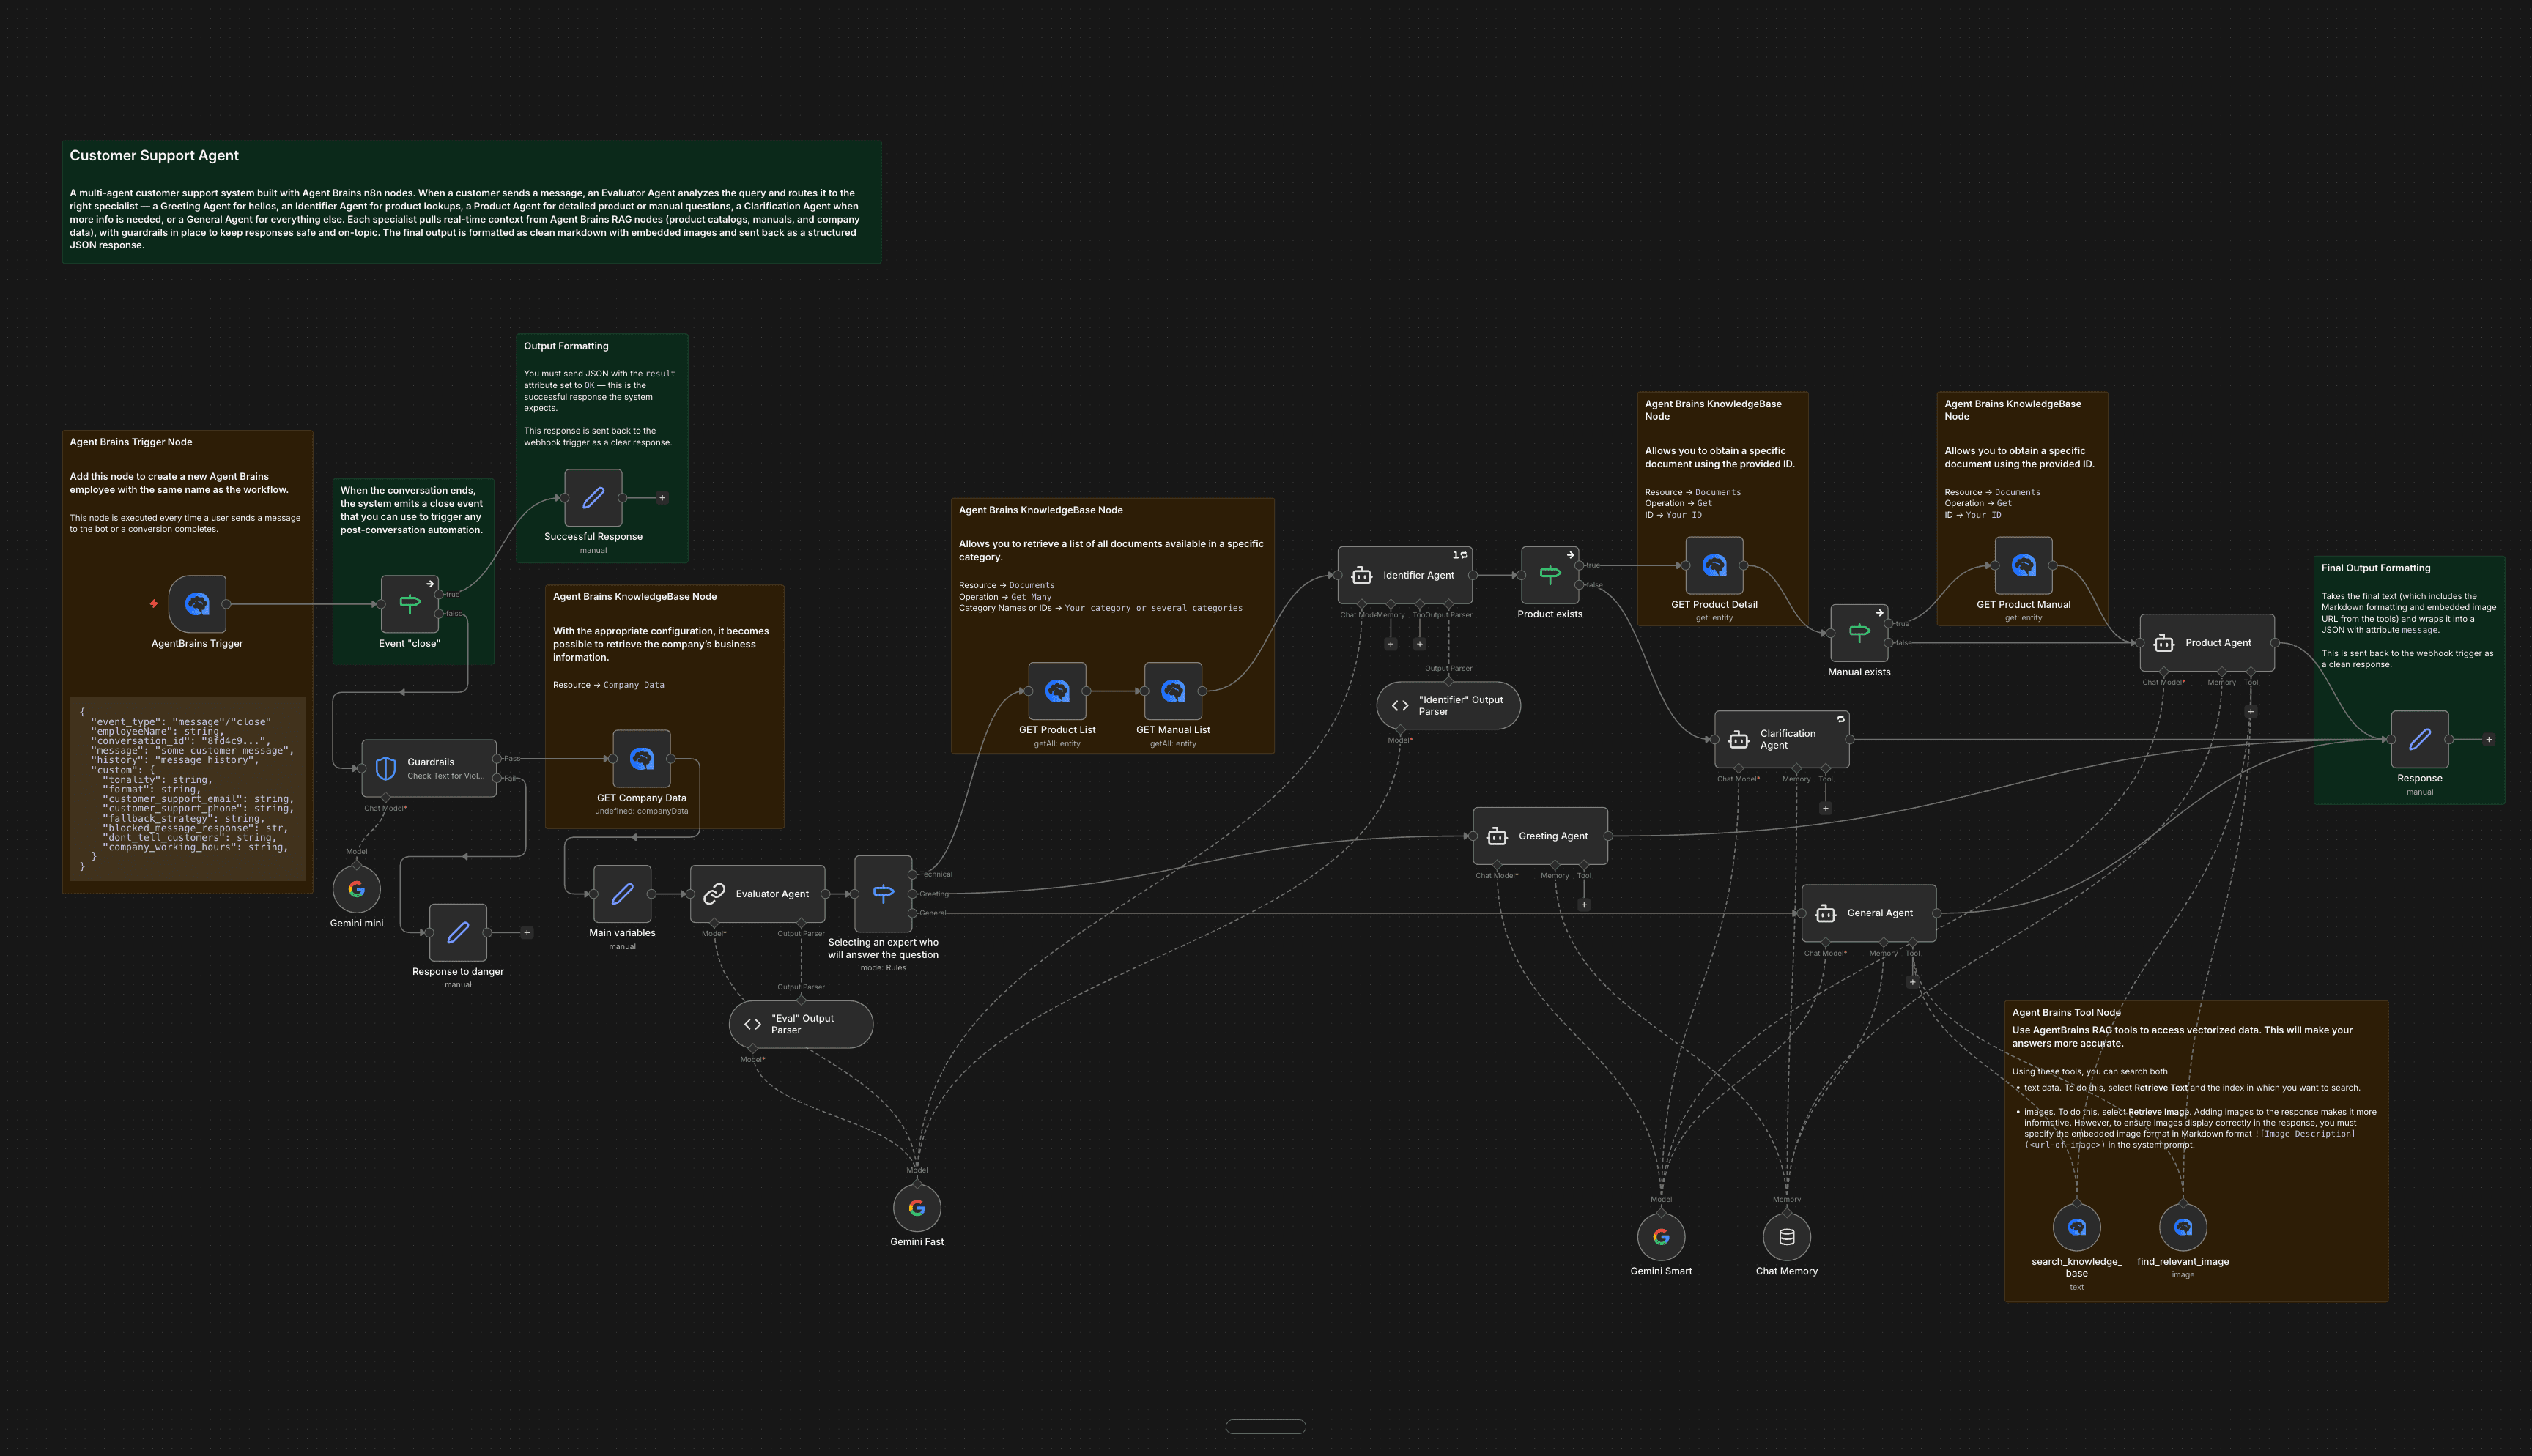Viewport: 2532px width, 1456px height.
Task: Open the Gemini Fast model node
Action: point(916,1207)
